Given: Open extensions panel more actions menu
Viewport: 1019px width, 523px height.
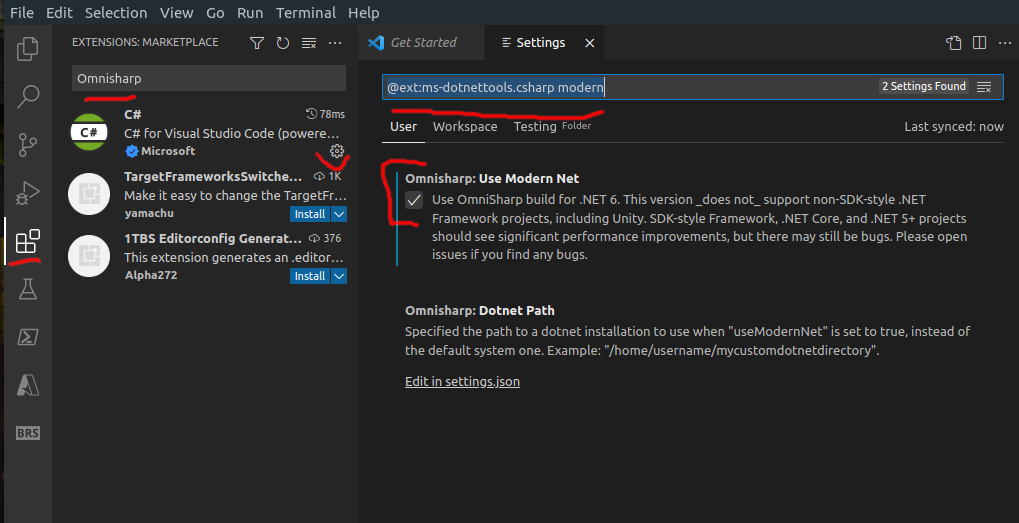Looking at the screenshot, I should click(x=335, y=43).
